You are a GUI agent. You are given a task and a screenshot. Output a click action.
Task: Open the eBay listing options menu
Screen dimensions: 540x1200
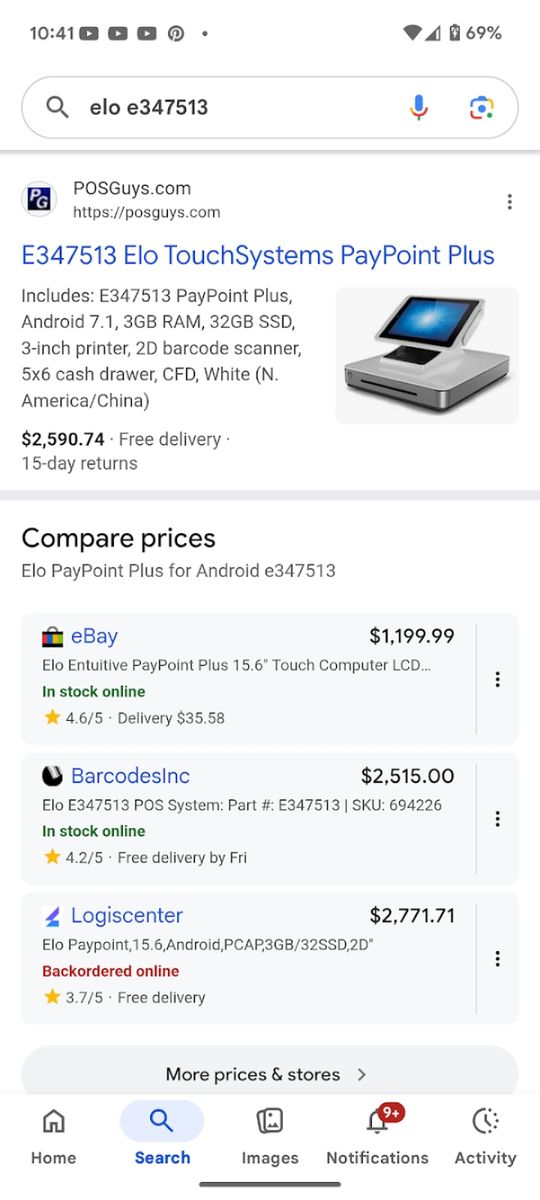pyautogui.click(x=497, y=679)
